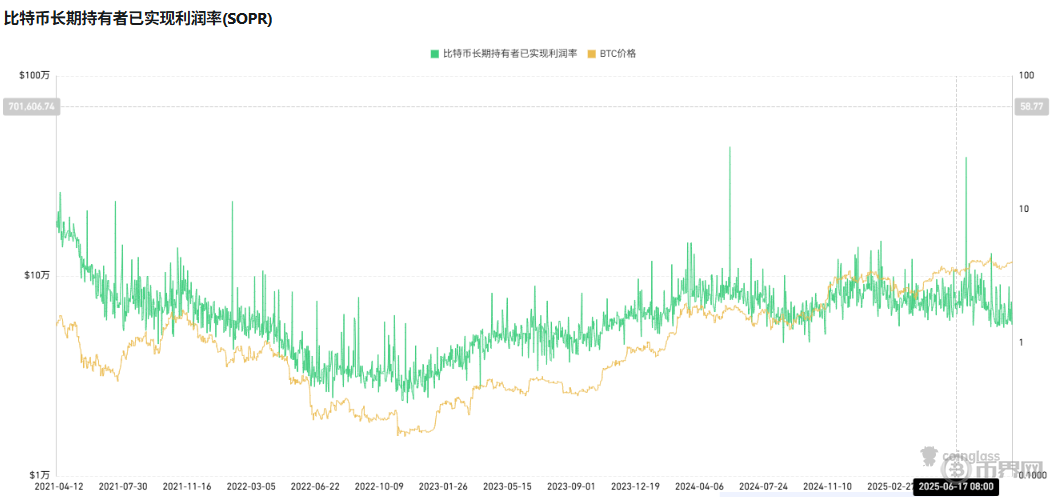Click the 2022-06-22 date on the x-axis
This screenshot has height=497, width=1054.
[x=315, y=487]
